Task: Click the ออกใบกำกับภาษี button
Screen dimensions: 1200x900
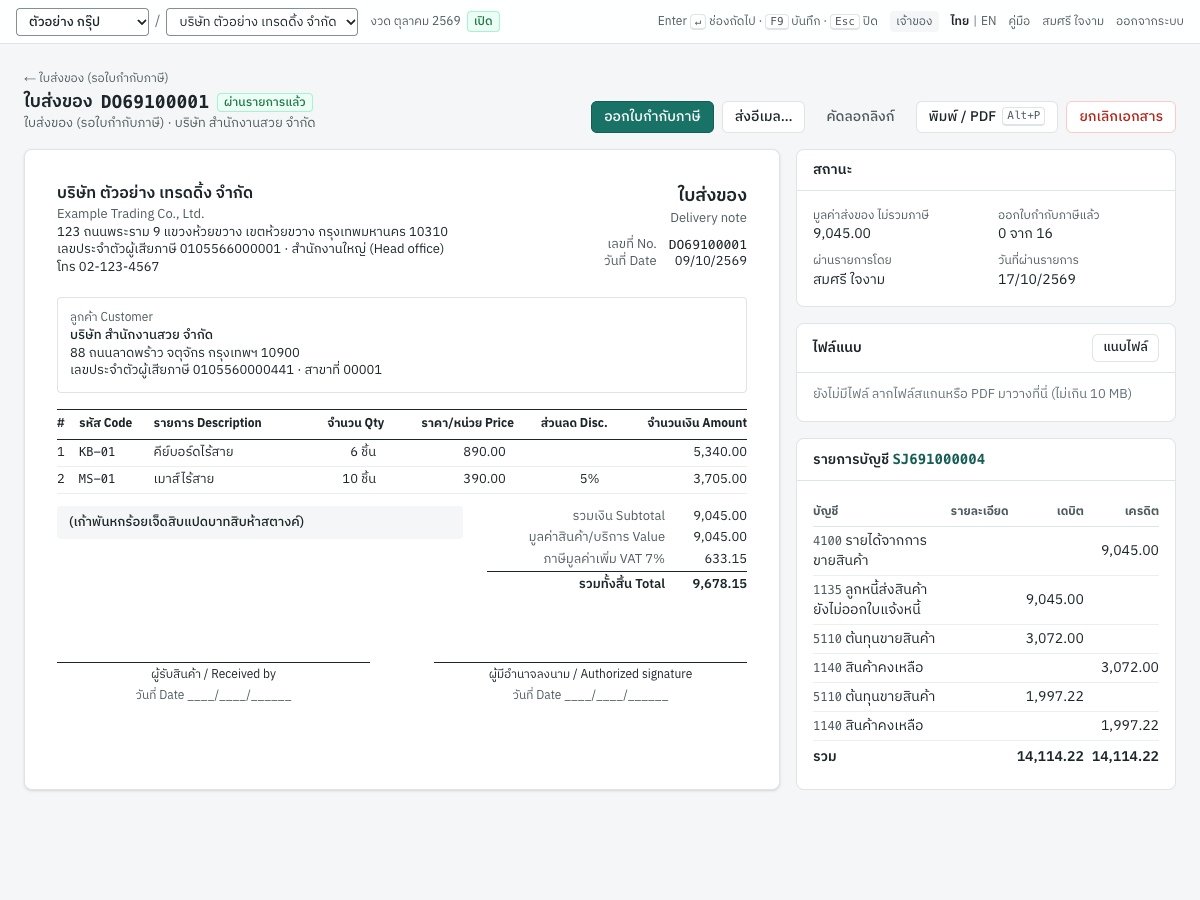Action: pos(652,117)
